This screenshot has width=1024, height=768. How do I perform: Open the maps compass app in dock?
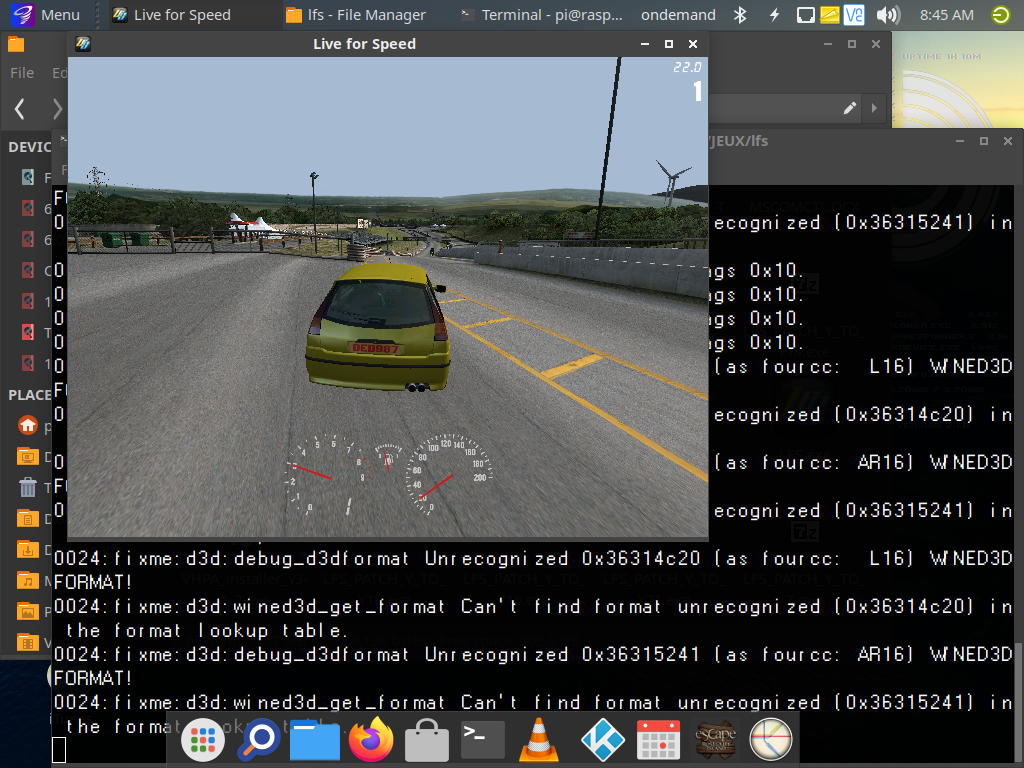(771, 739)
